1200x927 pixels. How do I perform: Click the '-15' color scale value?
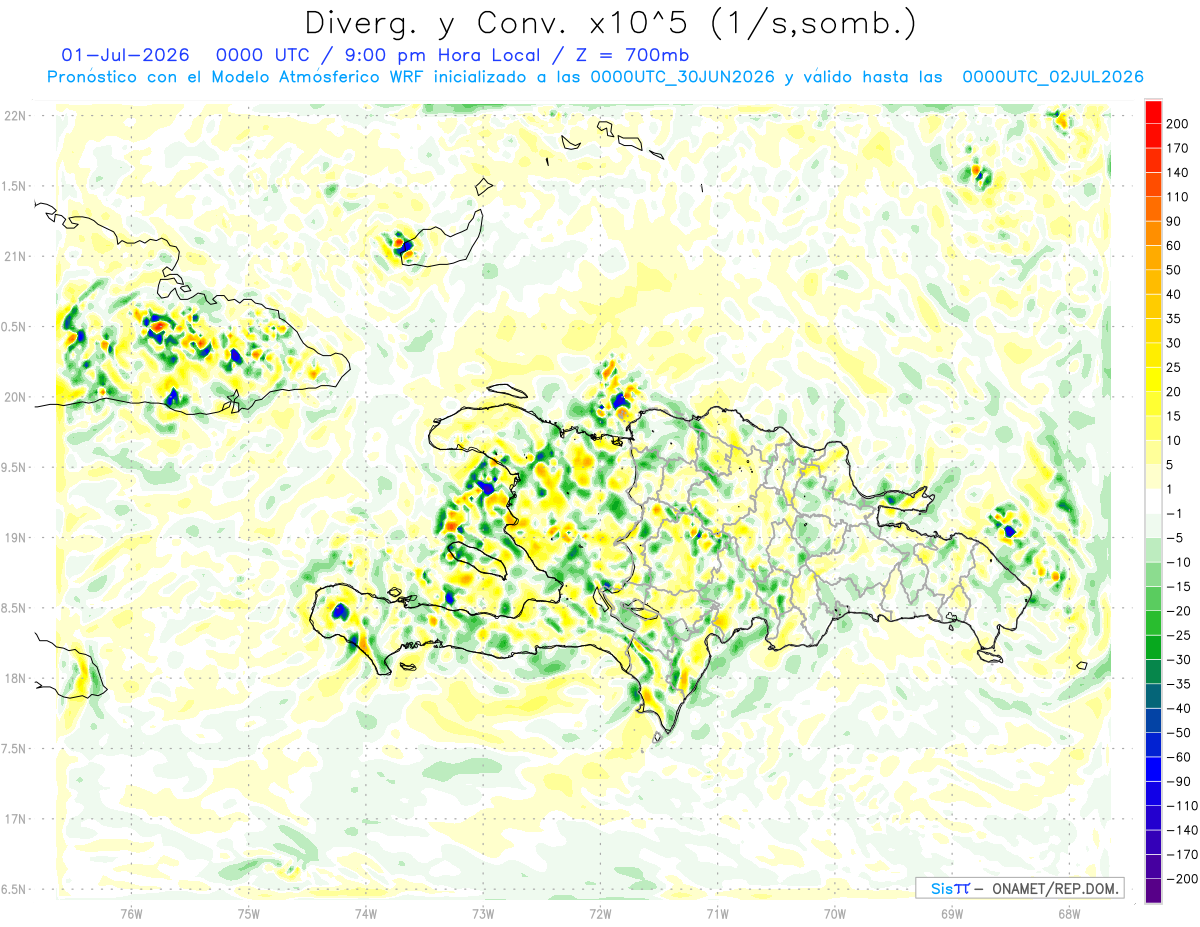coord(1180,586)
